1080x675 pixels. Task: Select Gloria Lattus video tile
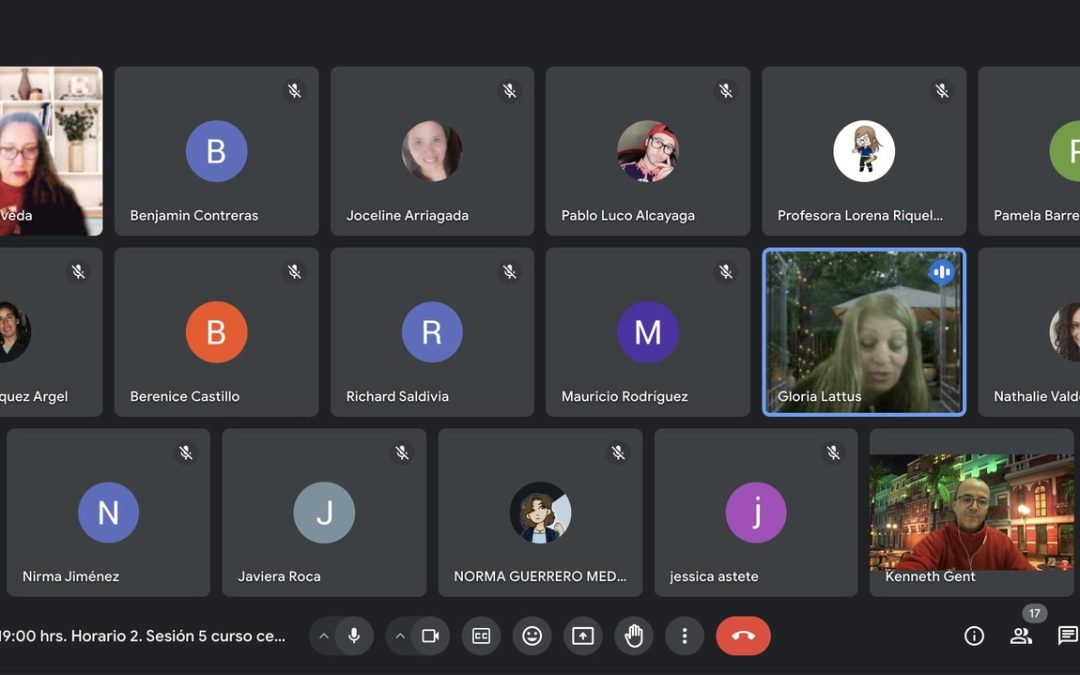tap(864, 332)
